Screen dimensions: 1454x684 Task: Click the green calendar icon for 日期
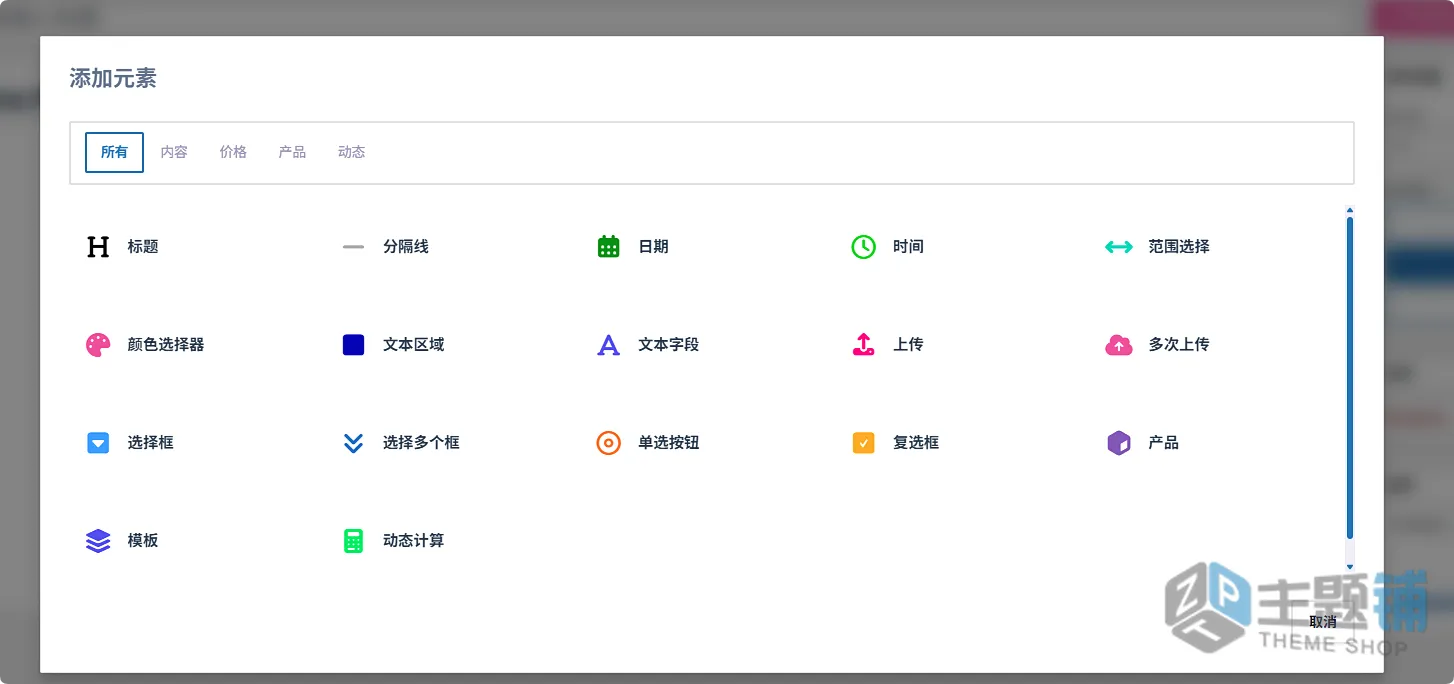pos(608,246)
